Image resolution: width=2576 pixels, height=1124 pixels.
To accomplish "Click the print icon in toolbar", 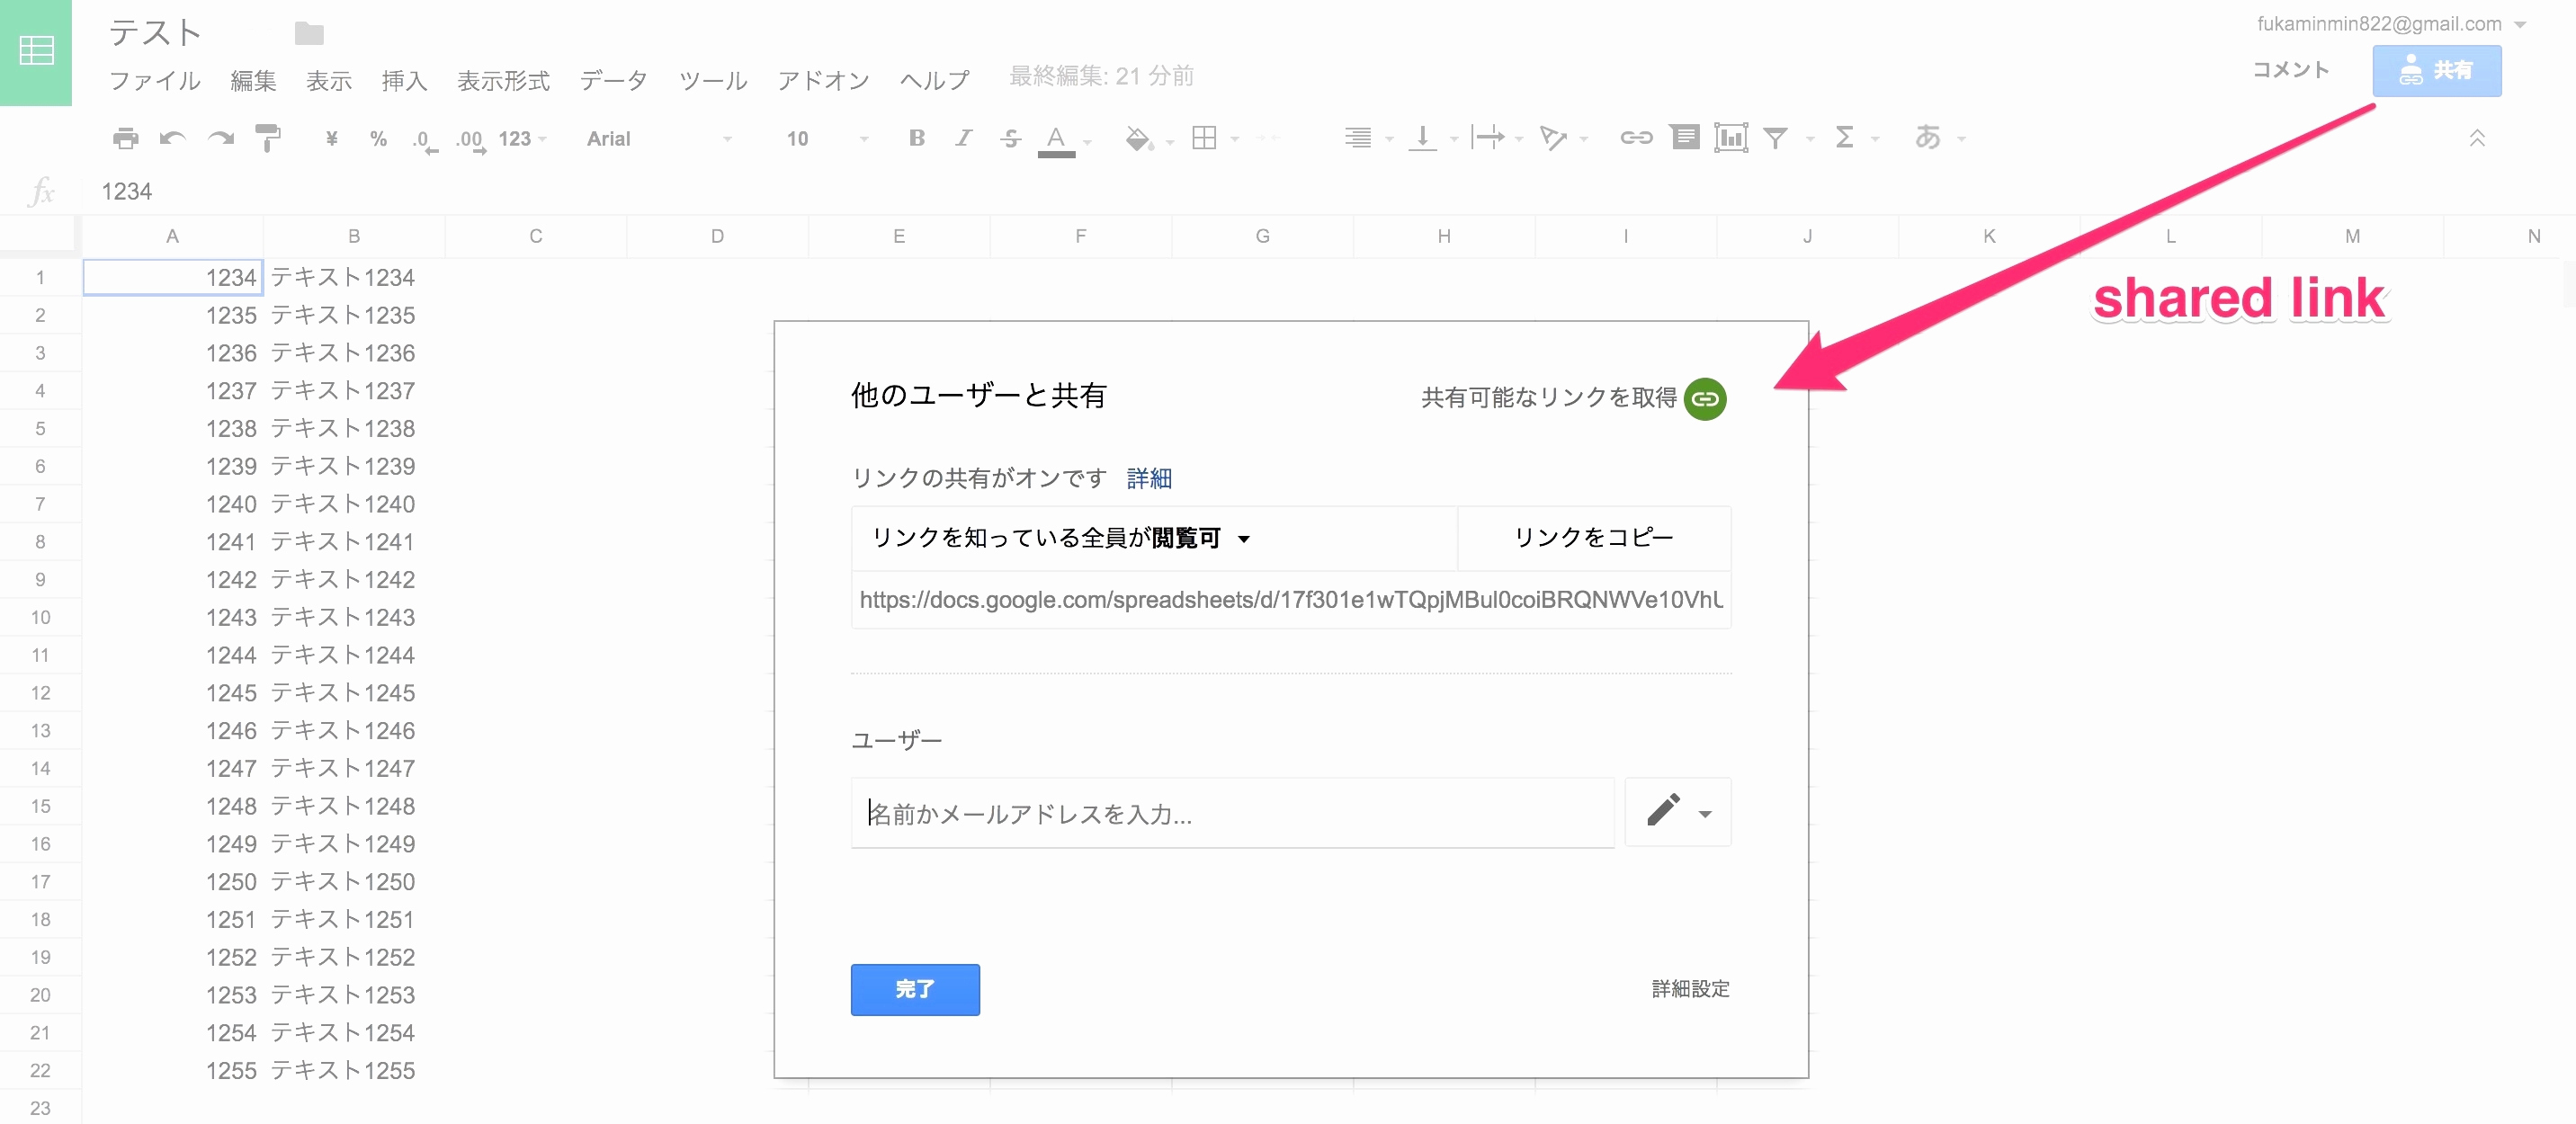I will click(x=125, y=138).
